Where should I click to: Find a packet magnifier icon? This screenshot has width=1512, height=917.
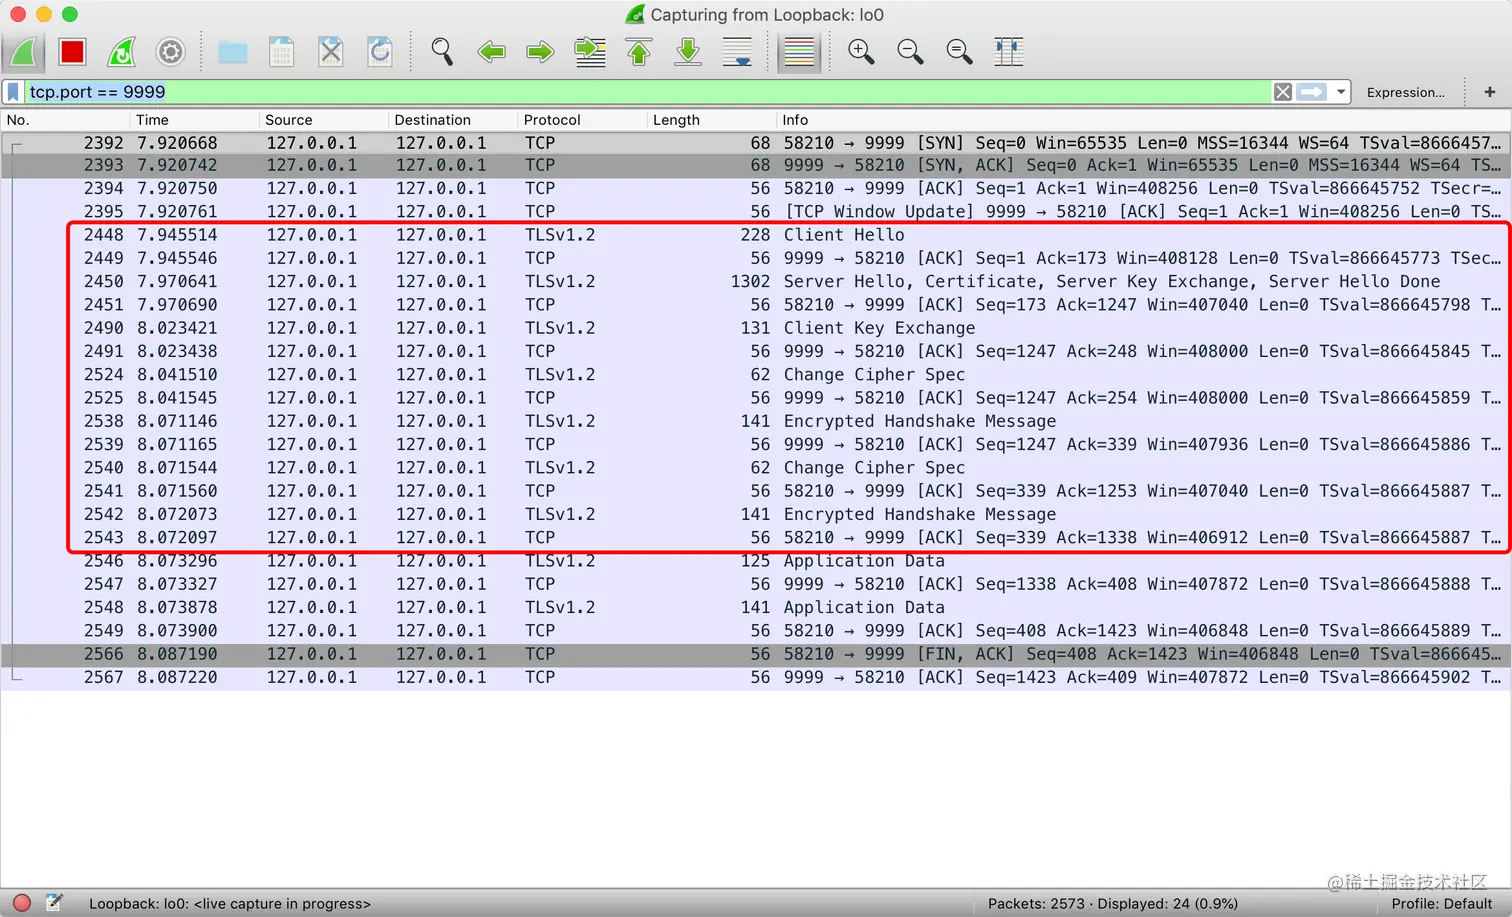[x=442, y=52]
